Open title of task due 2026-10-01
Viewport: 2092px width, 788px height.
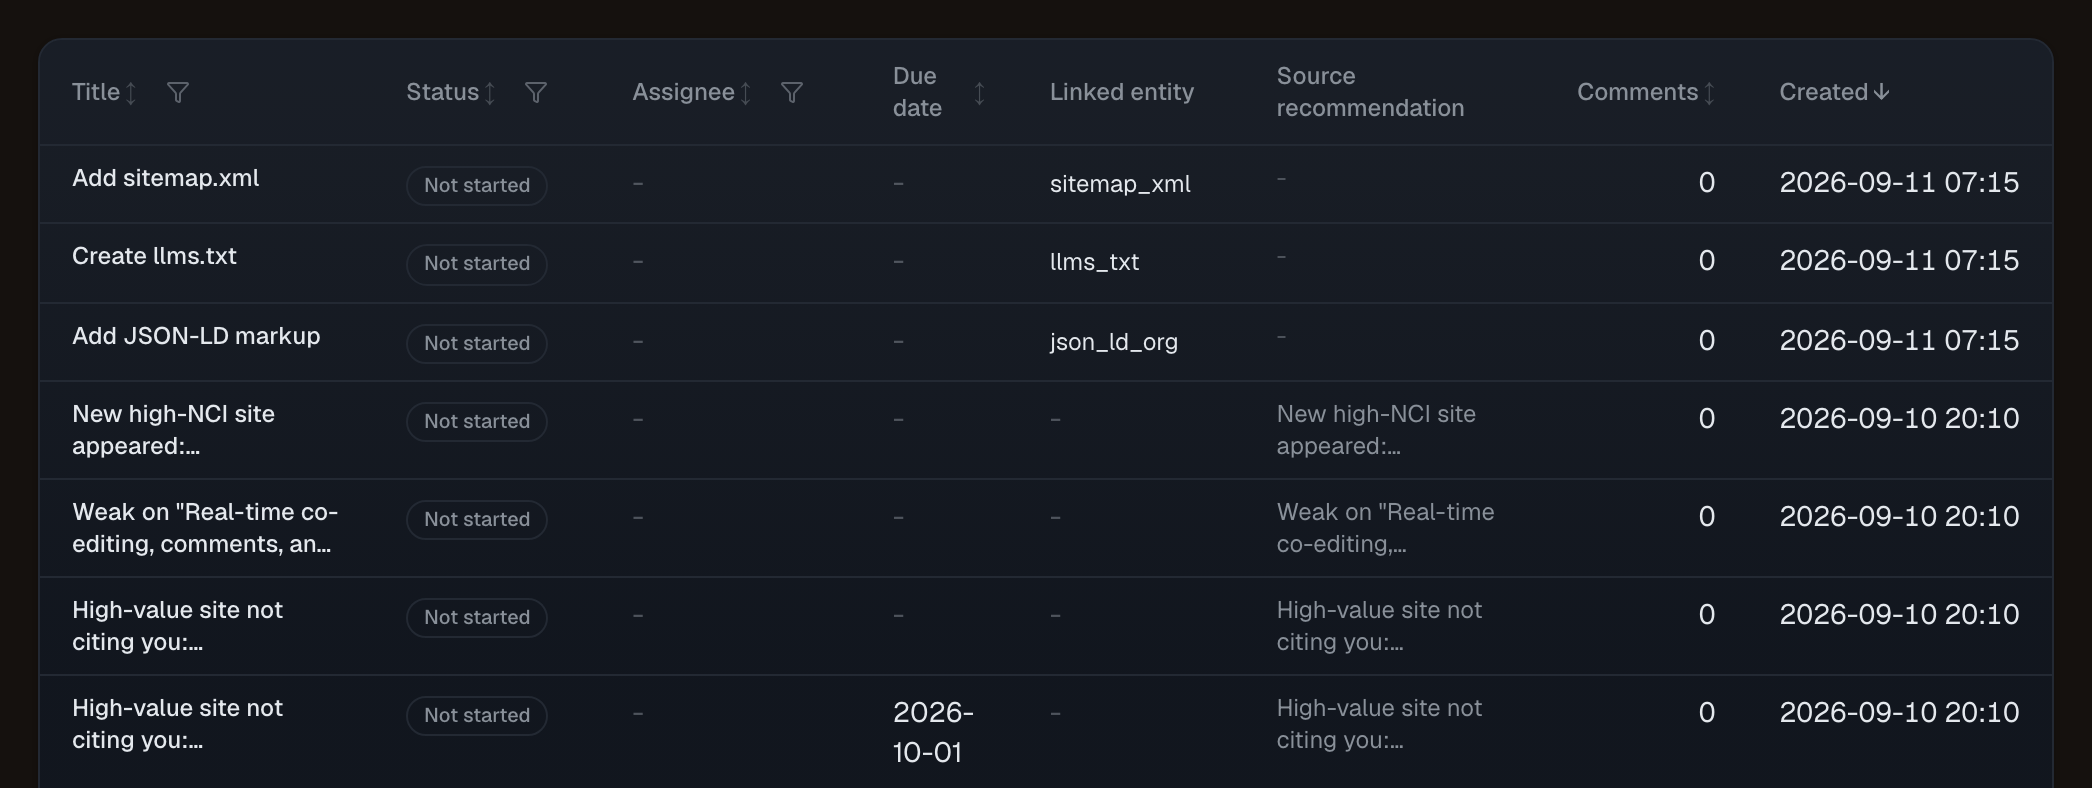(177, 724)
